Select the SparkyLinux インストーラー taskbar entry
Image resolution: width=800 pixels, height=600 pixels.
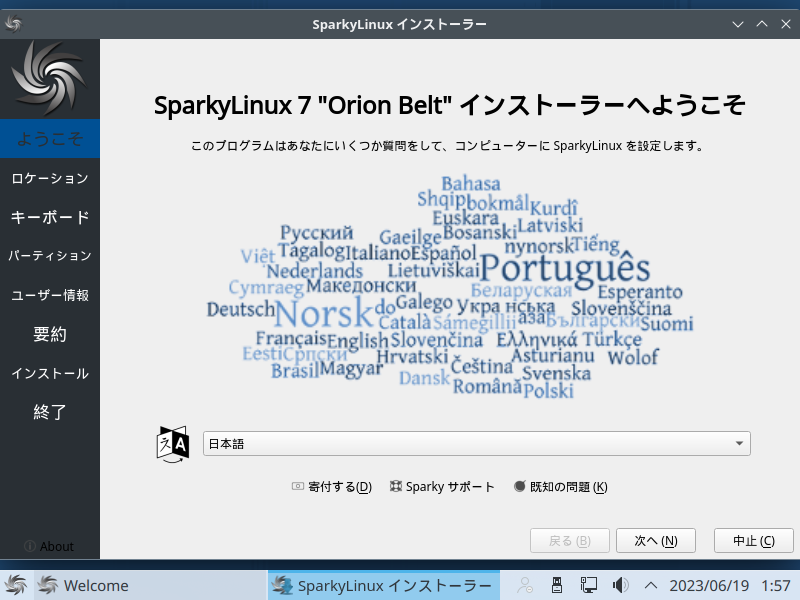pyautogui.click(x=384, y=585)
